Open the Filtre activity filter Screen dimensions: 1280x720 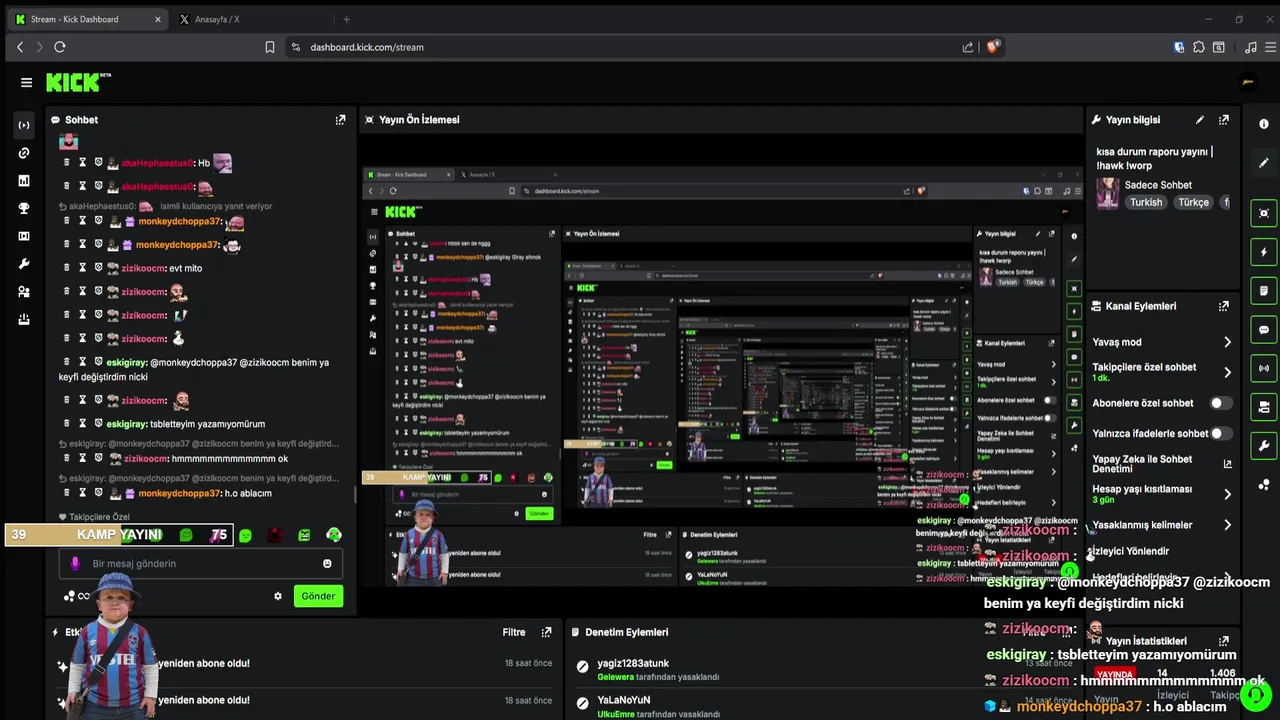(x=514, y=632)
